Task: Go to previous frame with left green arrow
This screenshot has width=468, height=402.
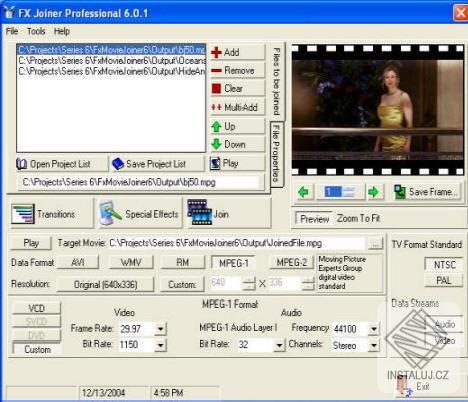Action: coord(303,192)
